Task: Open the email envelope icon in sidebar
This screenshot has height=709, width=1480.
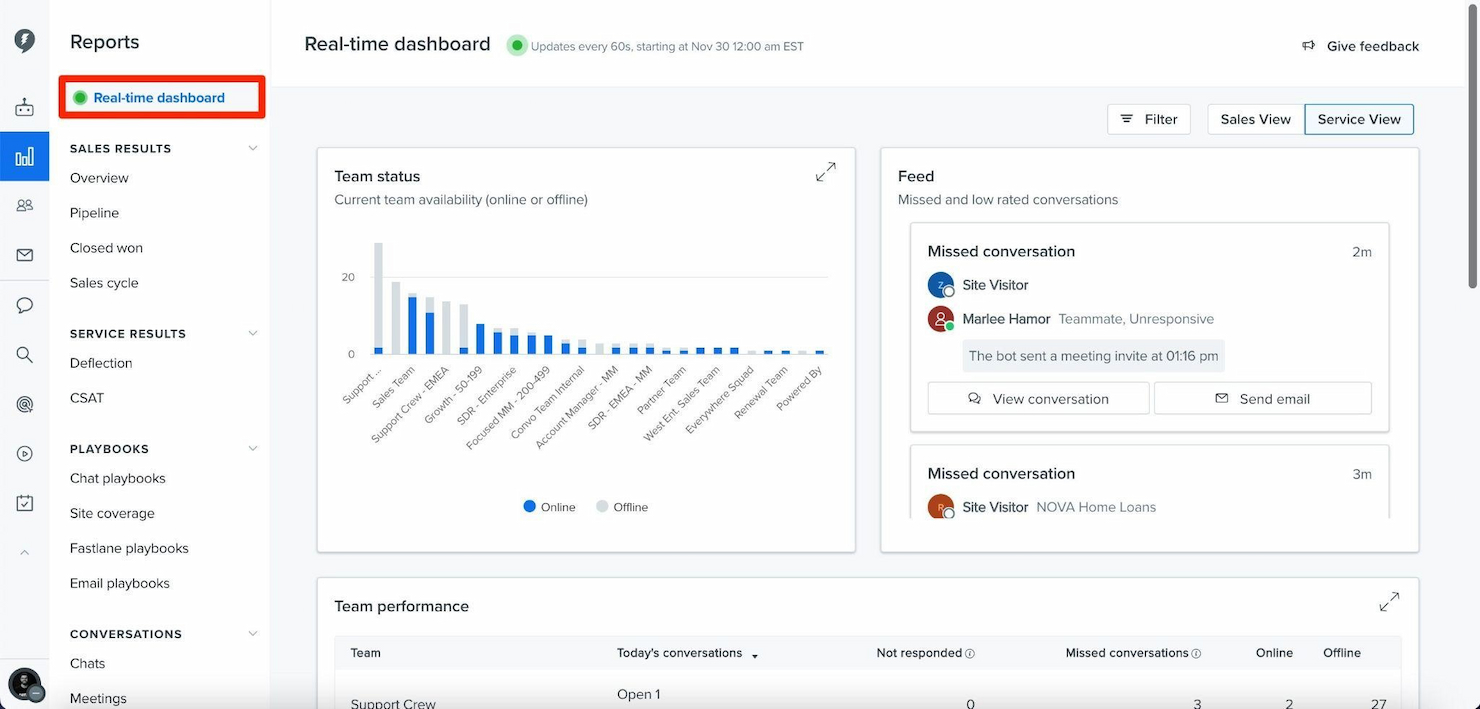Action: (x=25, y=255)
